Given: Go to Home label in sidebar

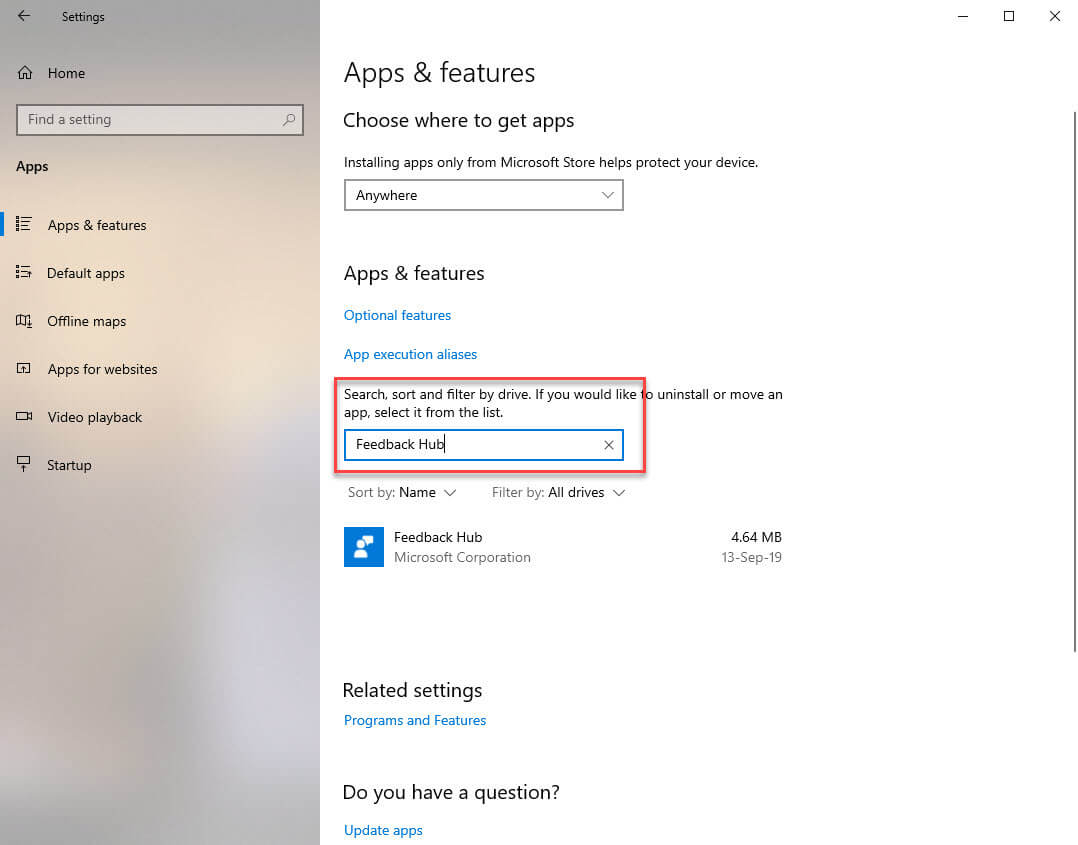Looking at the screenshot, I should (x=66, y=73).
